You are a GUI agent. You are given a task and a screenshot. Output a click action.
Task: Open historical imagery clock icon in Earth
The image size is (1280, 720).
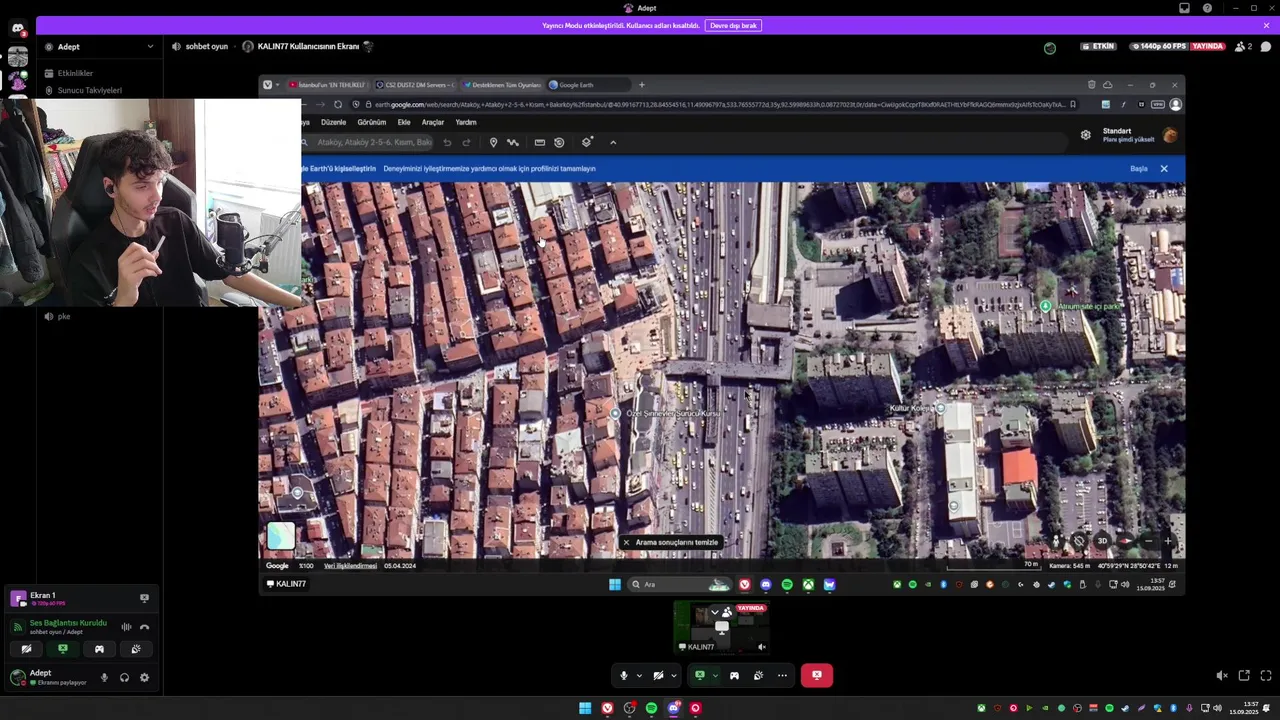click(x=559, y=142)
